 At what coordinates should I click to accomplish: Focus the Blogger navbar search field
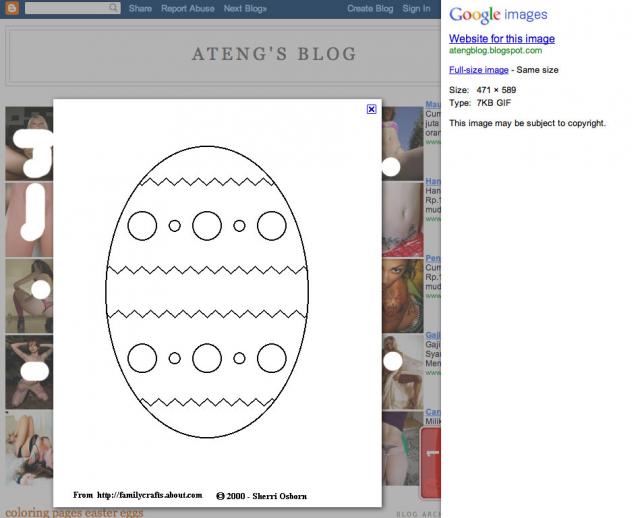(x=73, y=8)
